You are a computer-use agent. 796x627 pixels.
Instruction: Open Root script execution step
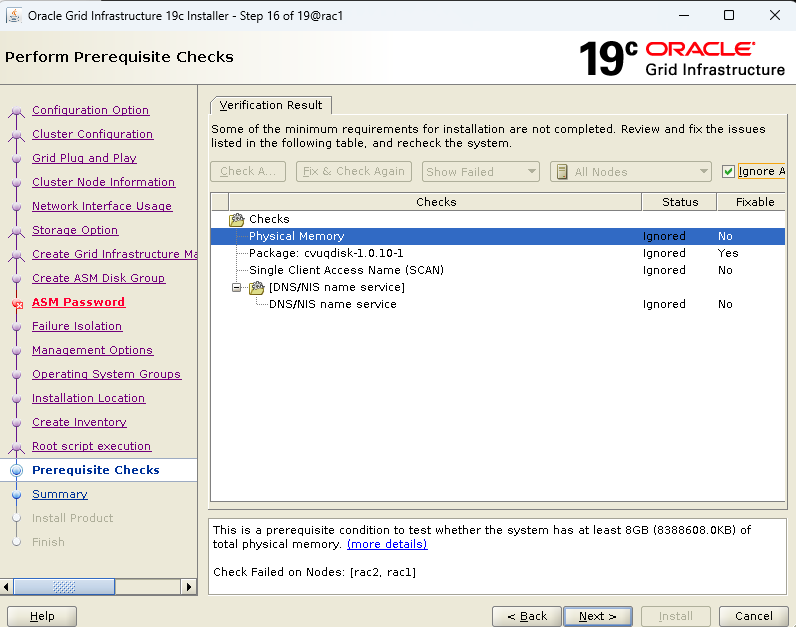[91, 446]
